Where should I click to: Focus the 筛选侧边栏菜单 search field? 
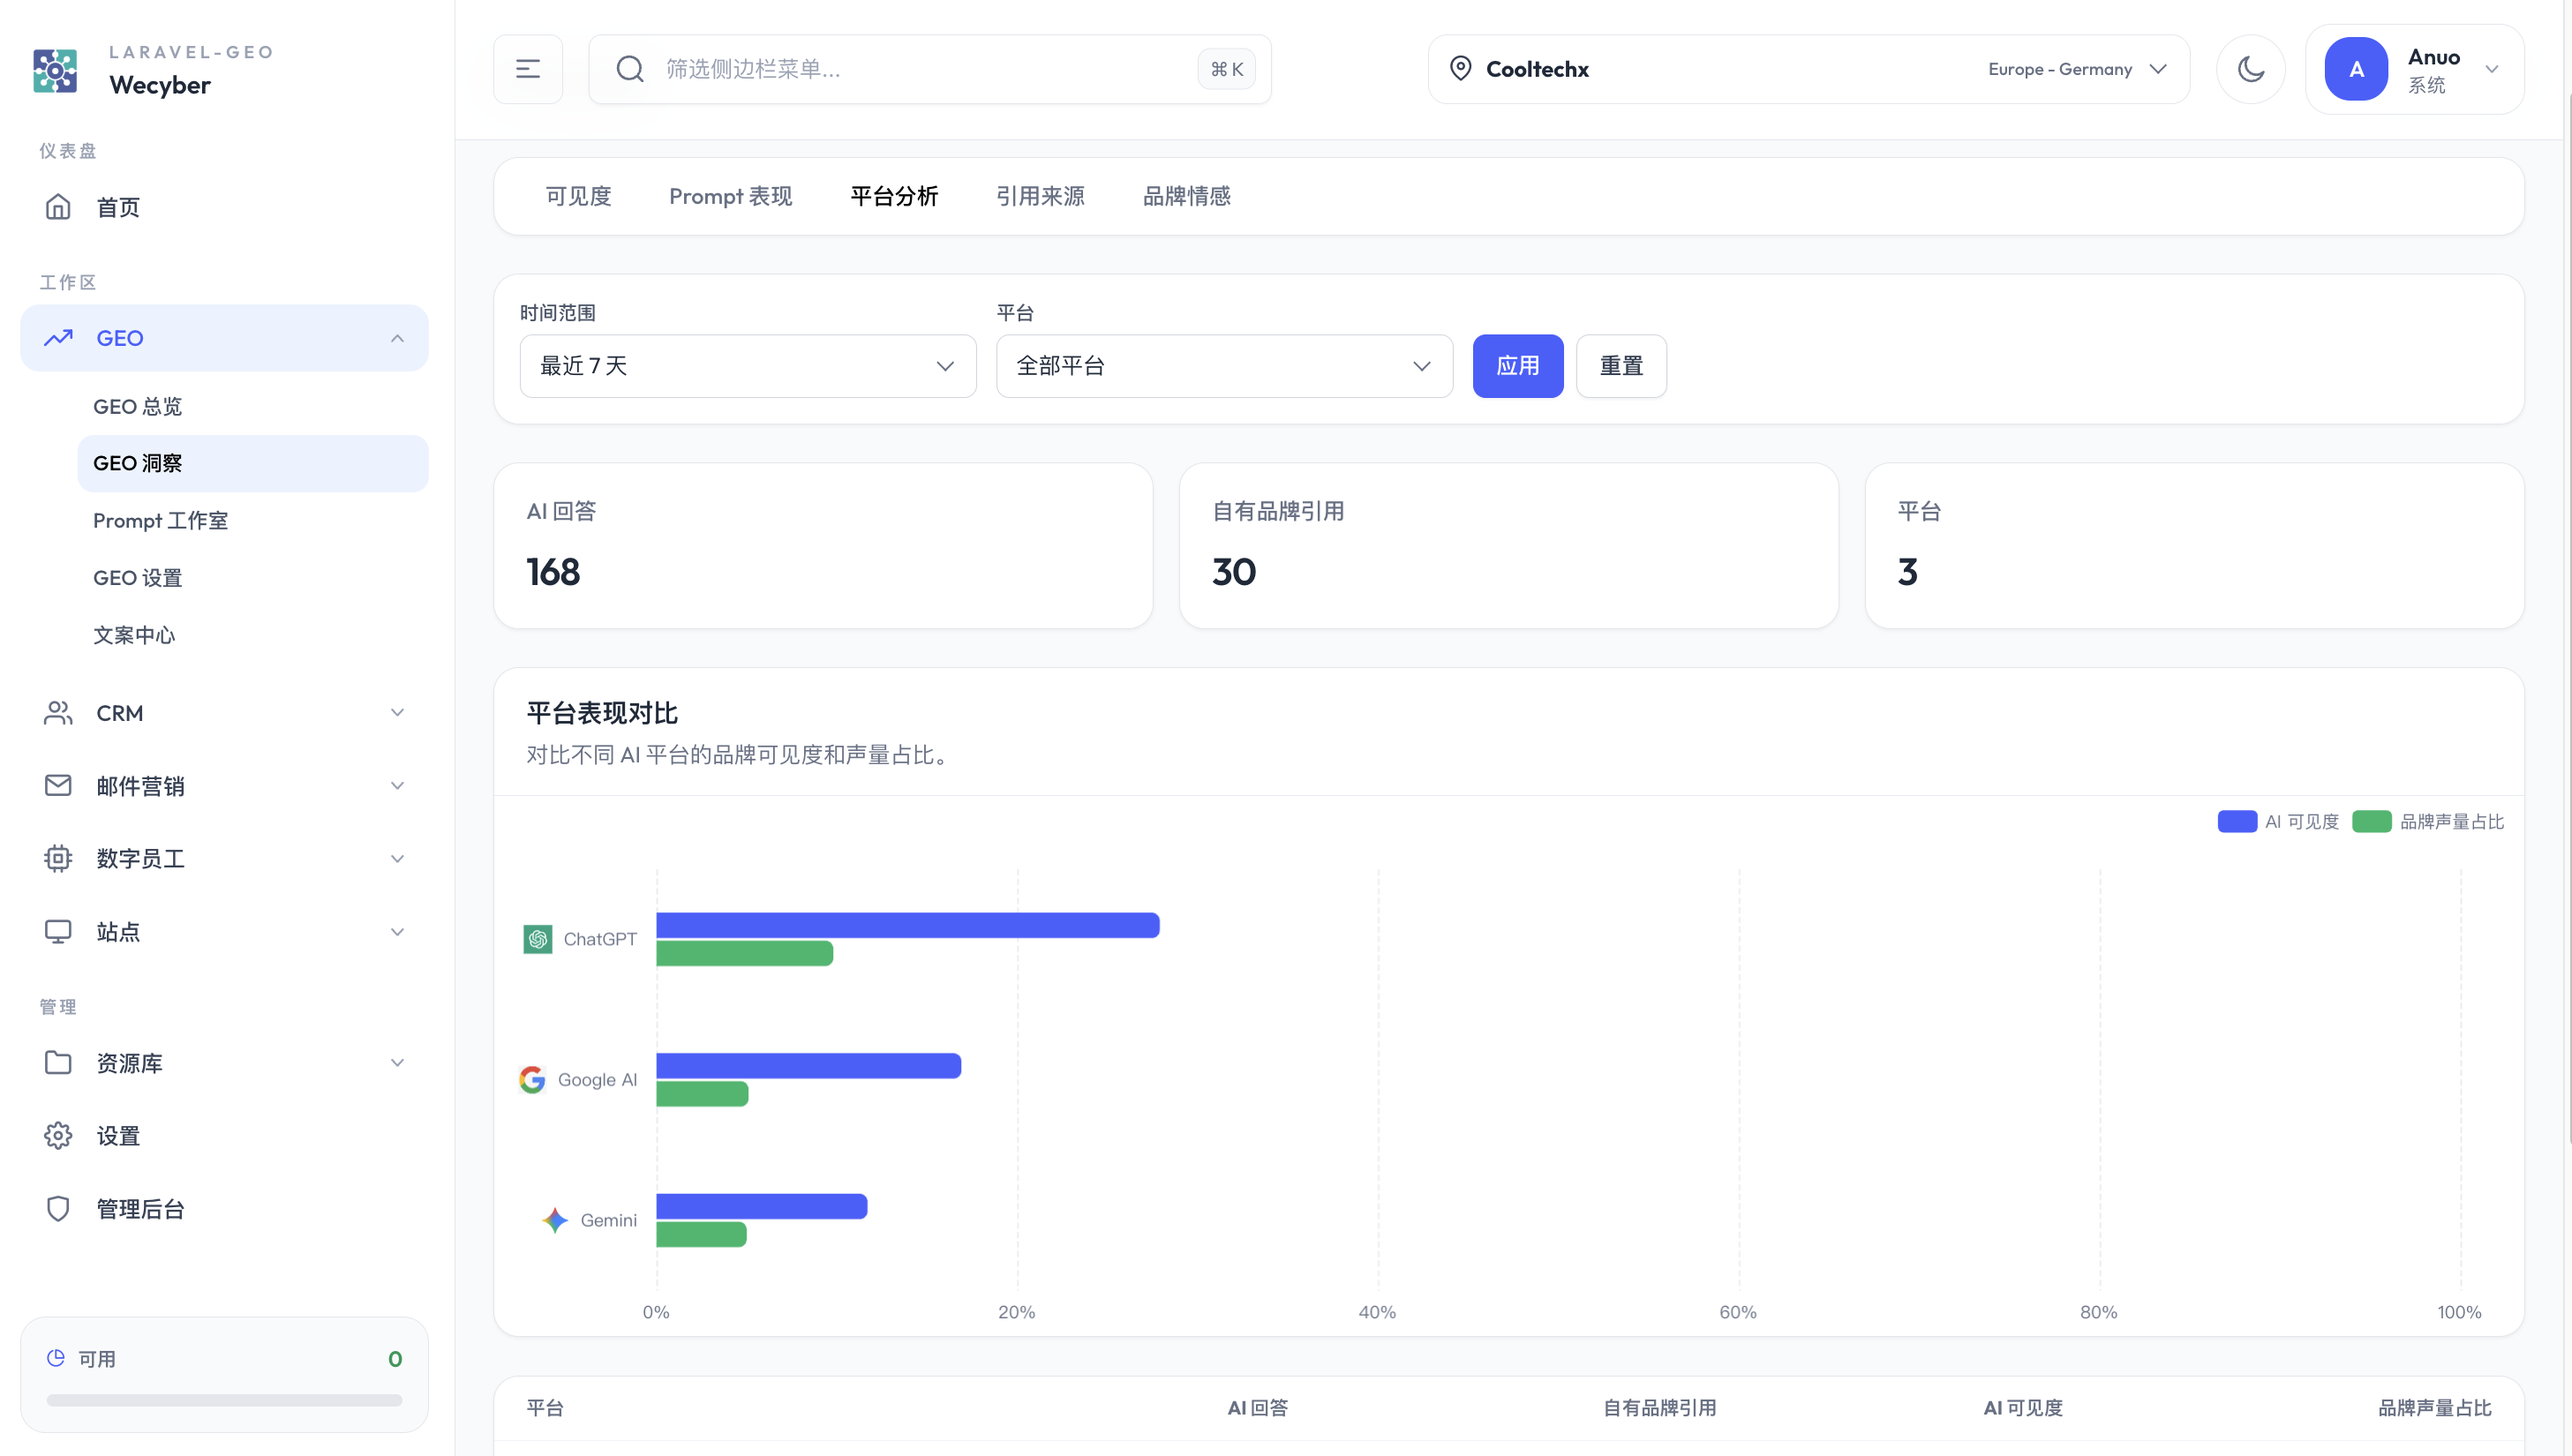click(930, 69)
